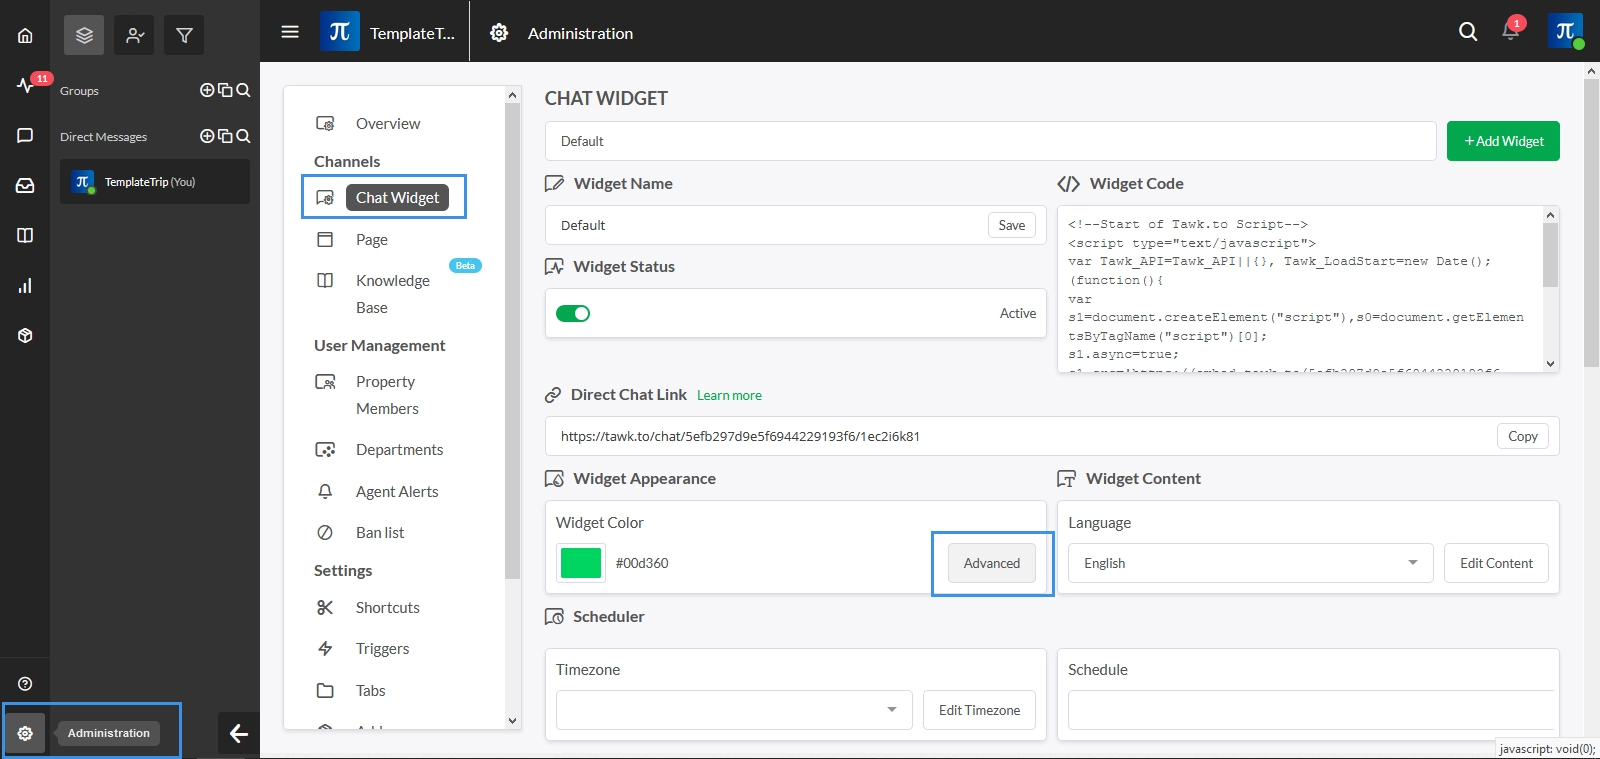Click the Administration header gear icon
This screenshot has width=1600, height=759.
499,33
